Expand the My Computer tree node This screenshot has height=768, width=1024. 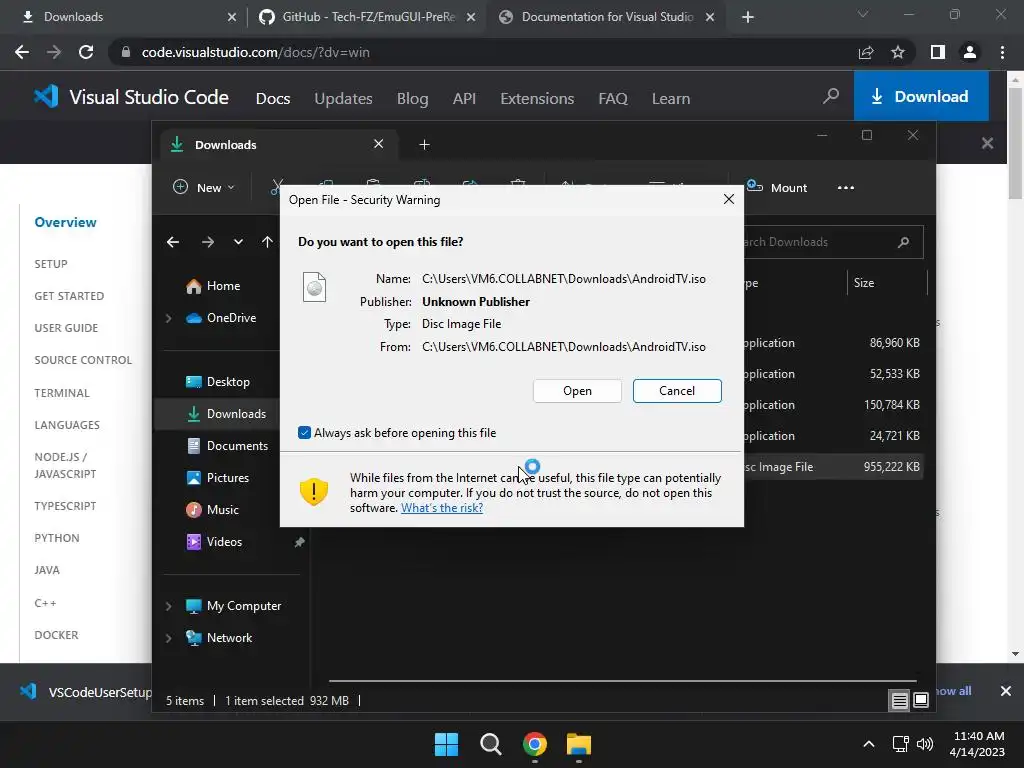pos(168,606)
